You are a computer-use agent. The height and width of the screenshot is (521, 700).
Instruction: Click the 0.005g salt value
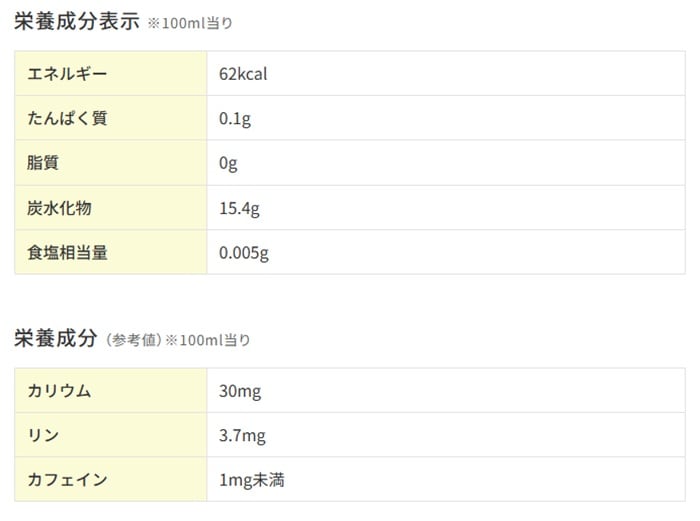pyautogui.click(x=244, y=253)
